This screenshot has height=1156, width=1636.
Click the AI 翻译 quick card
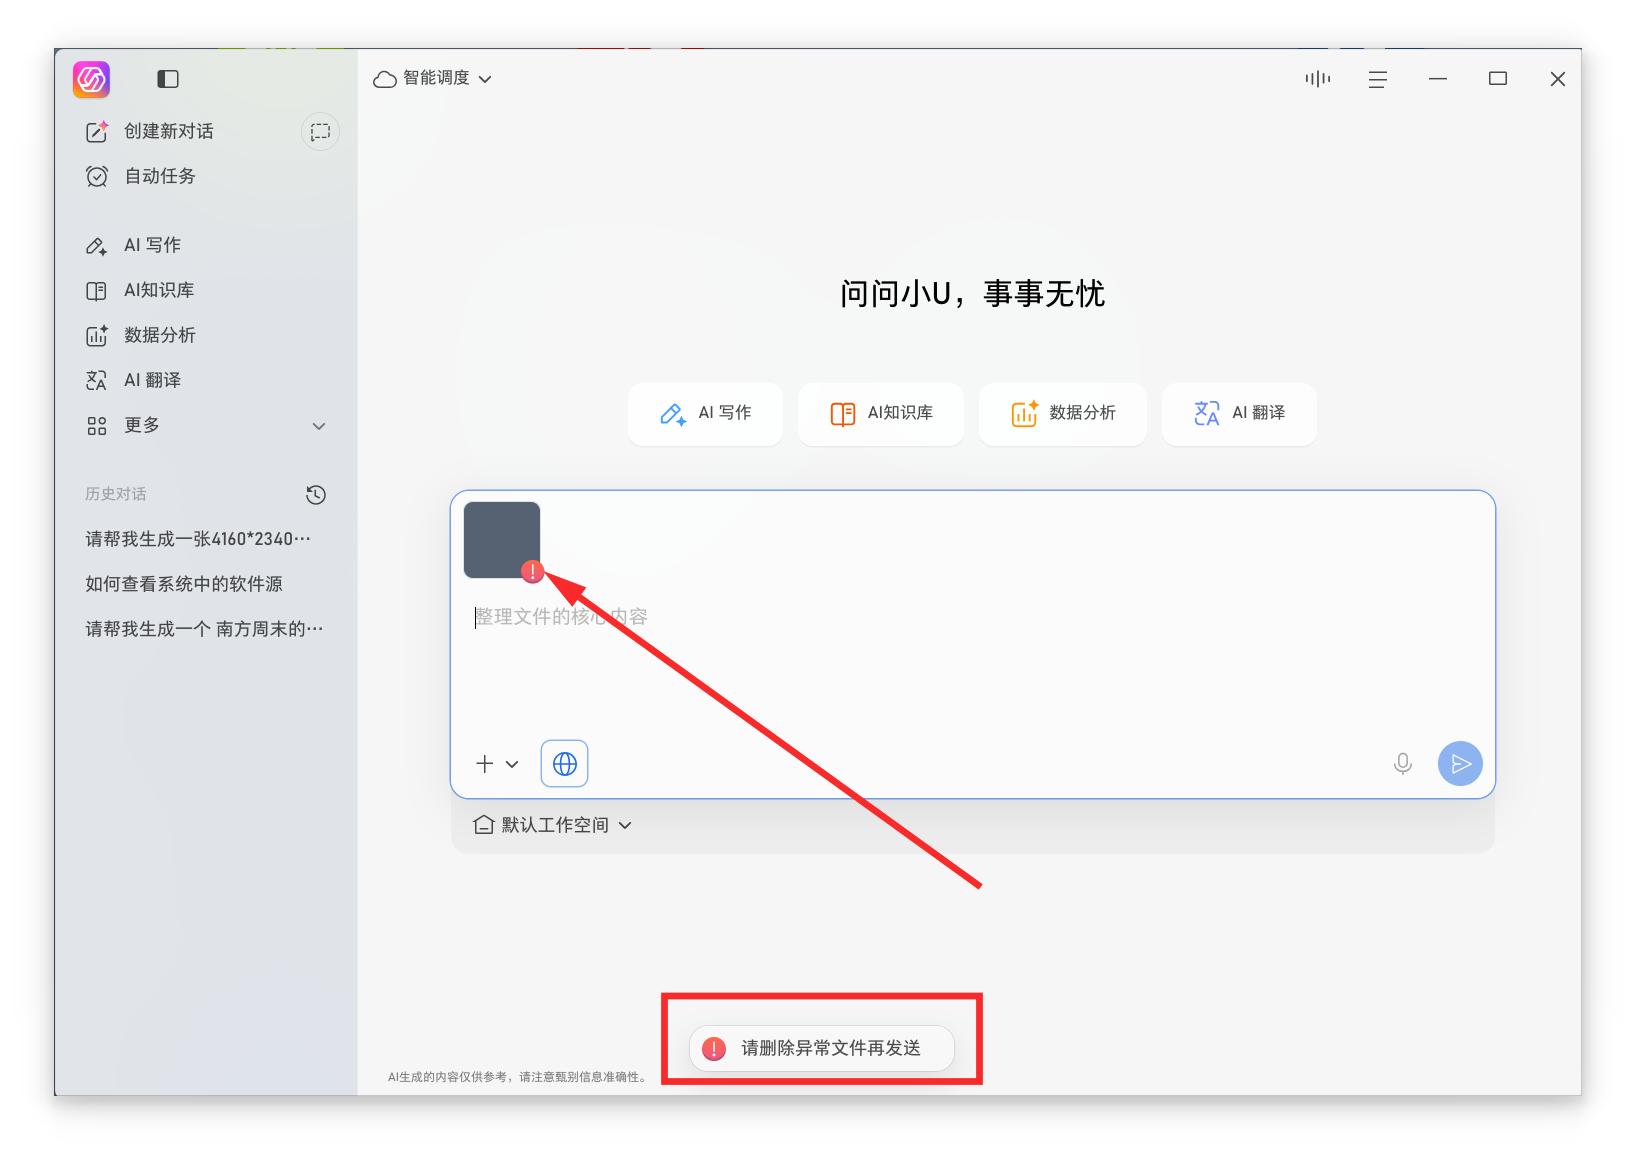[x=1239, y=414]
